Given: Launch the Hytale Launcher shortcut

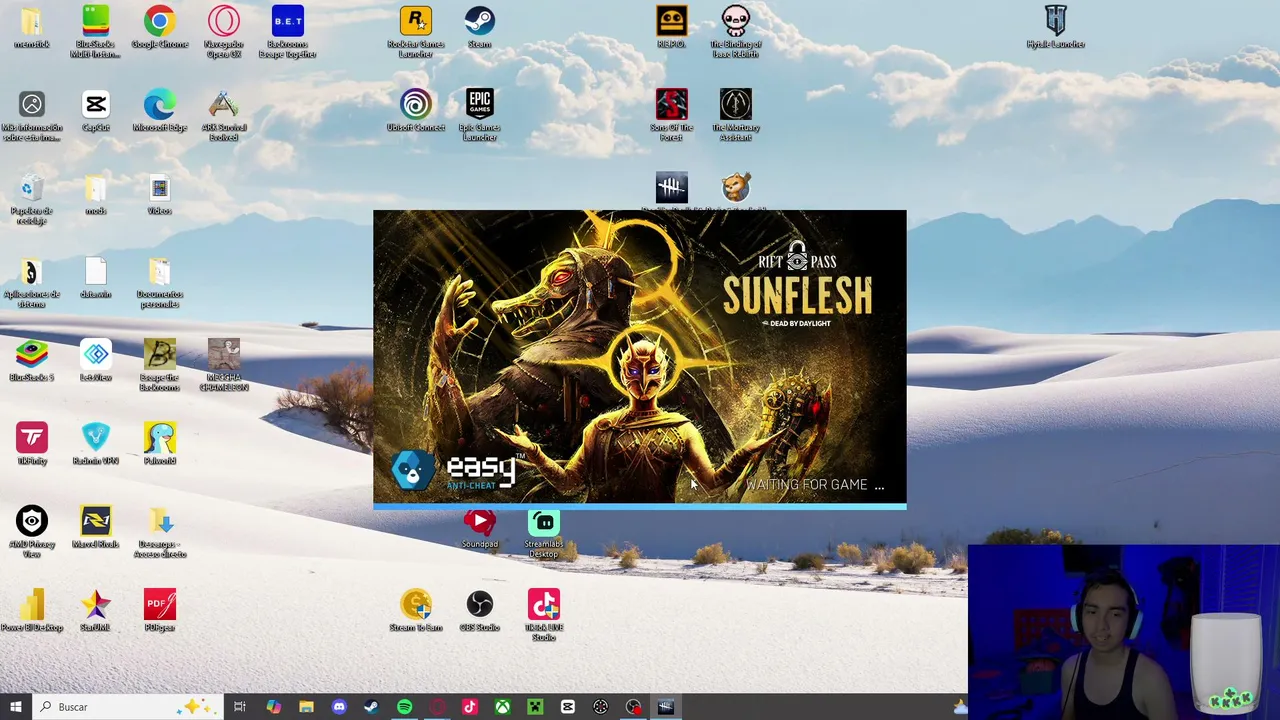Looking at the screenshot, I should point(1055,28).
